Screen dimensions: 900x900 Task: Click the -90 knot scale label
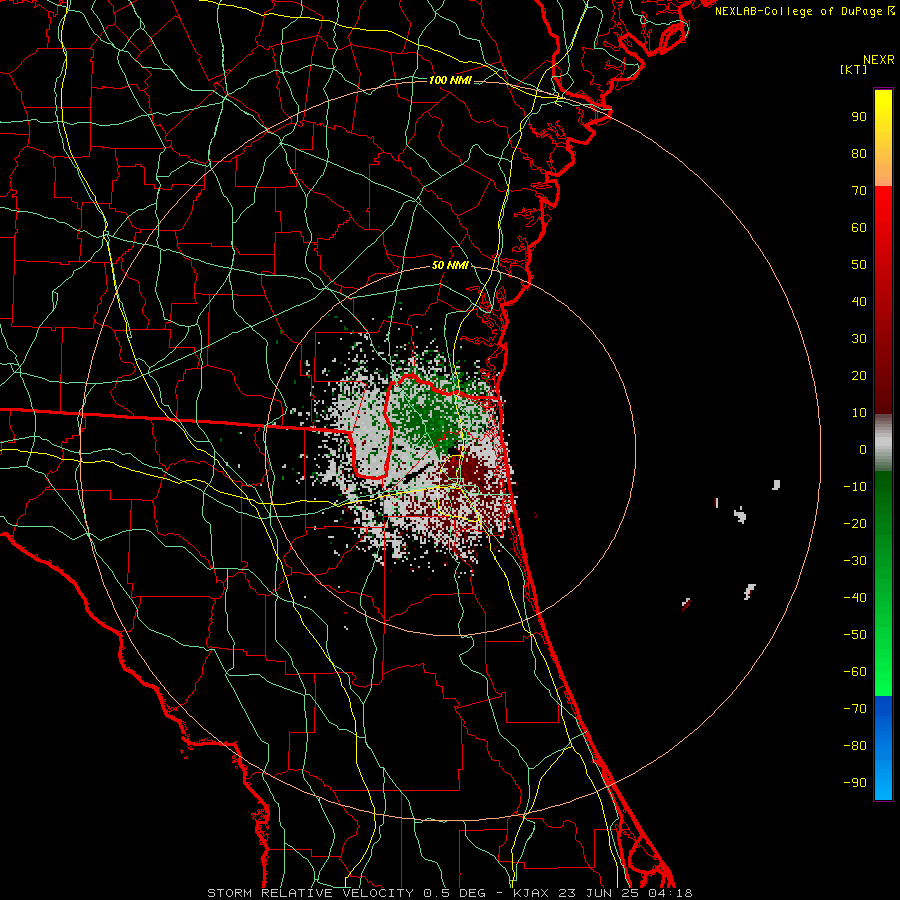855,783
